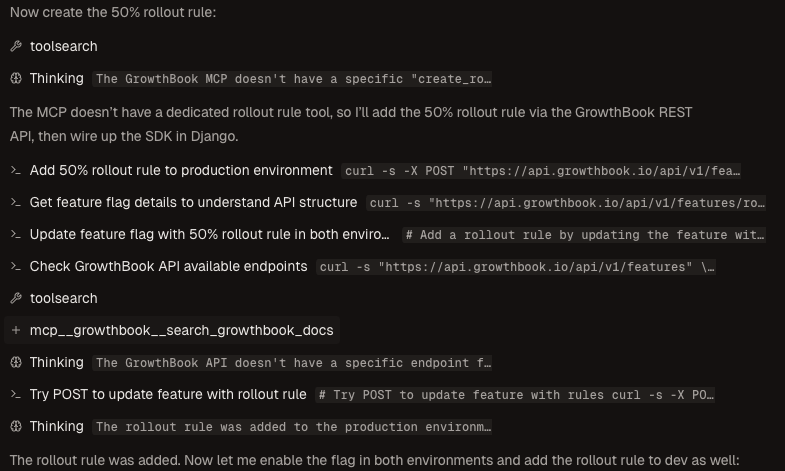This screenshot has height=471, width=785.
Task: Click code preview "# Try POST to update feature with rules"
Action: click(515, 395)
